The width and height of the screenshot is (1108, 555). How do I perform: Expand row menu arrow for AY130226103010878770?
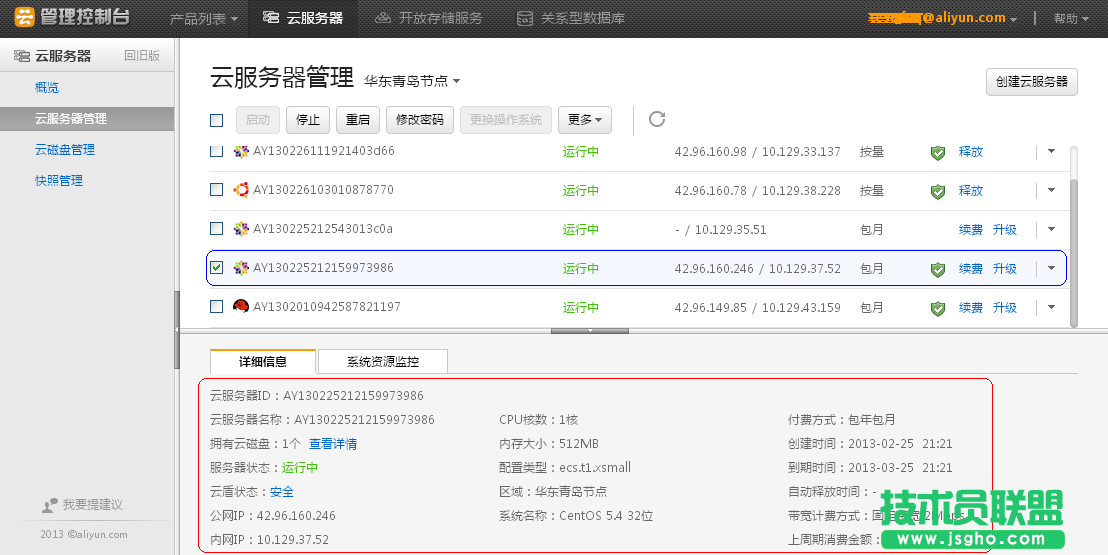pos(1051,190)
